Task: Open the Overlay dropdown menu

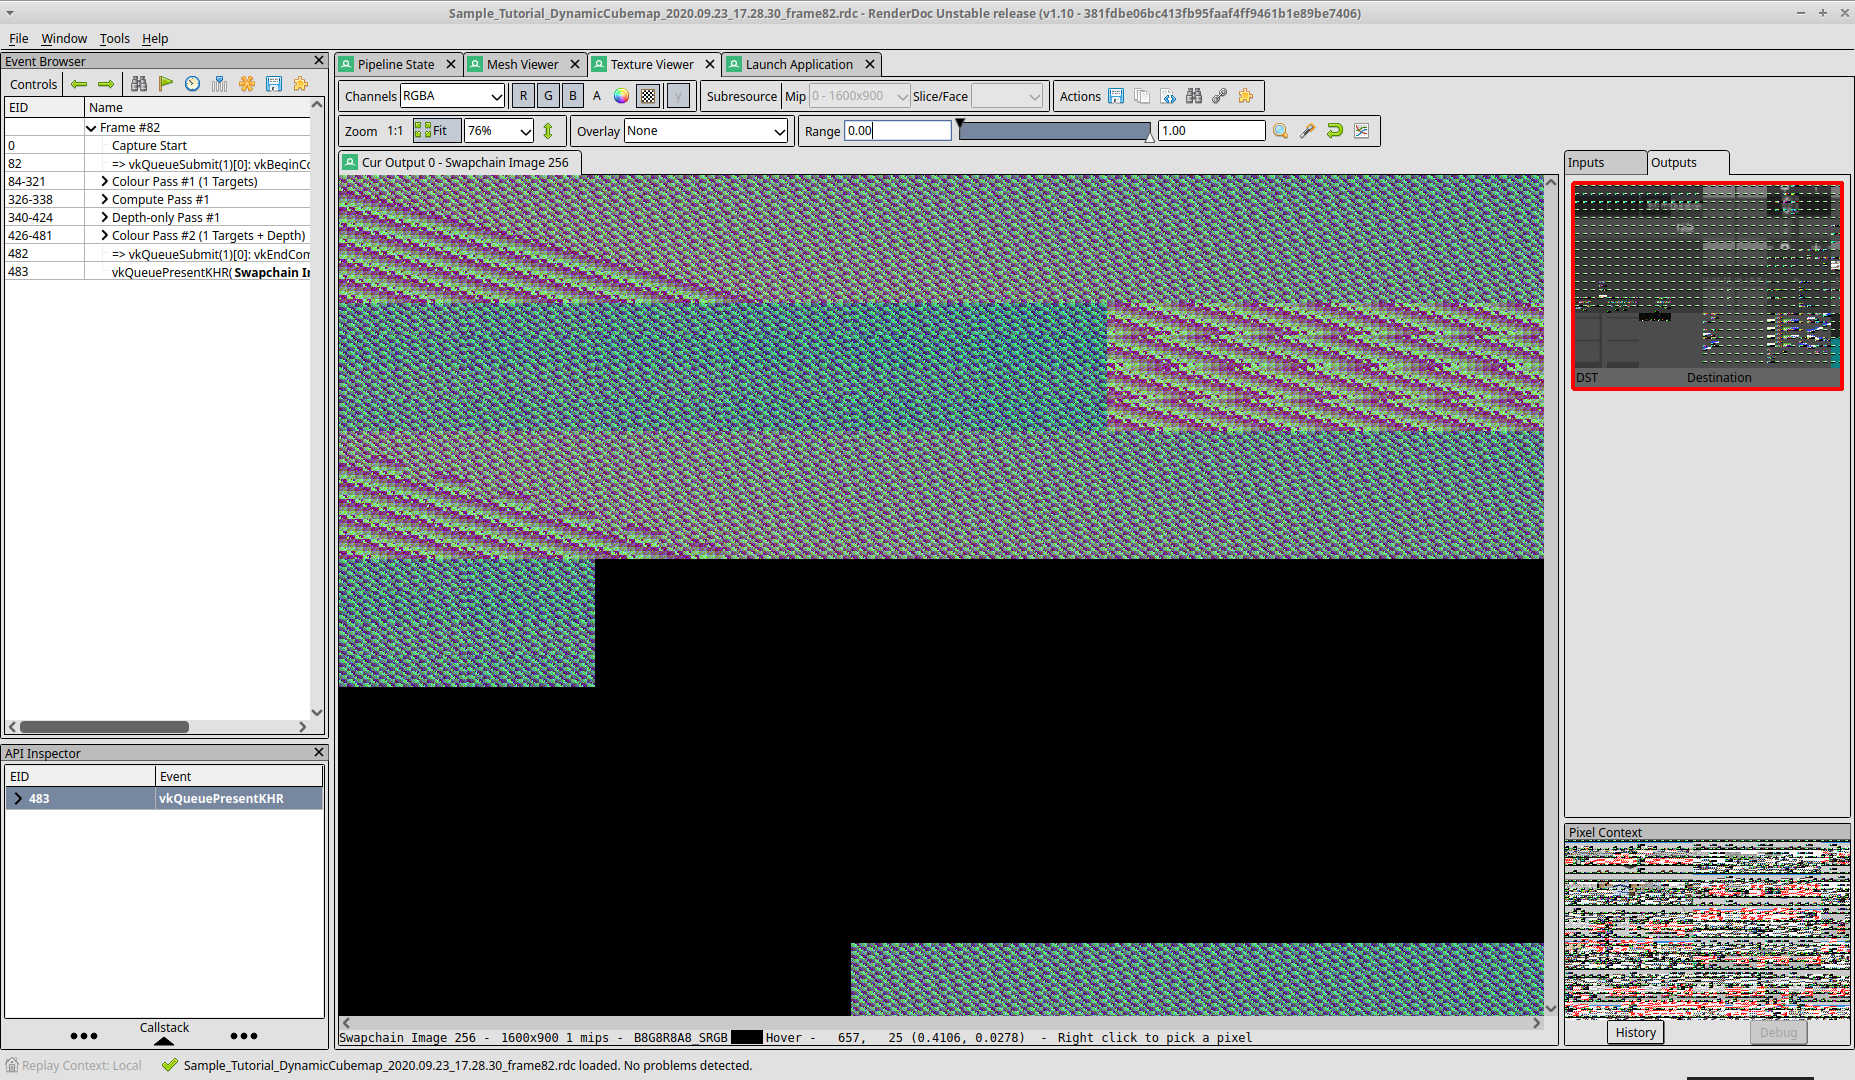Action: (705, 130)
